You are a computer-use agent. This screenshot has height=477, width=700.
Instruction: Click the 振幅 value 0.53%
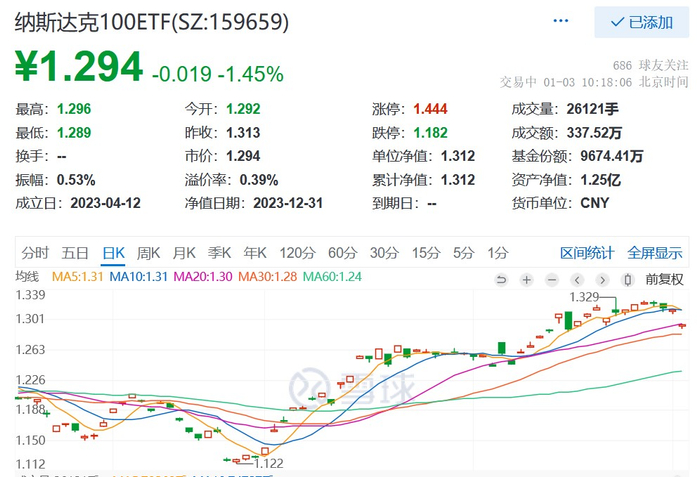[x=76, y=180]
